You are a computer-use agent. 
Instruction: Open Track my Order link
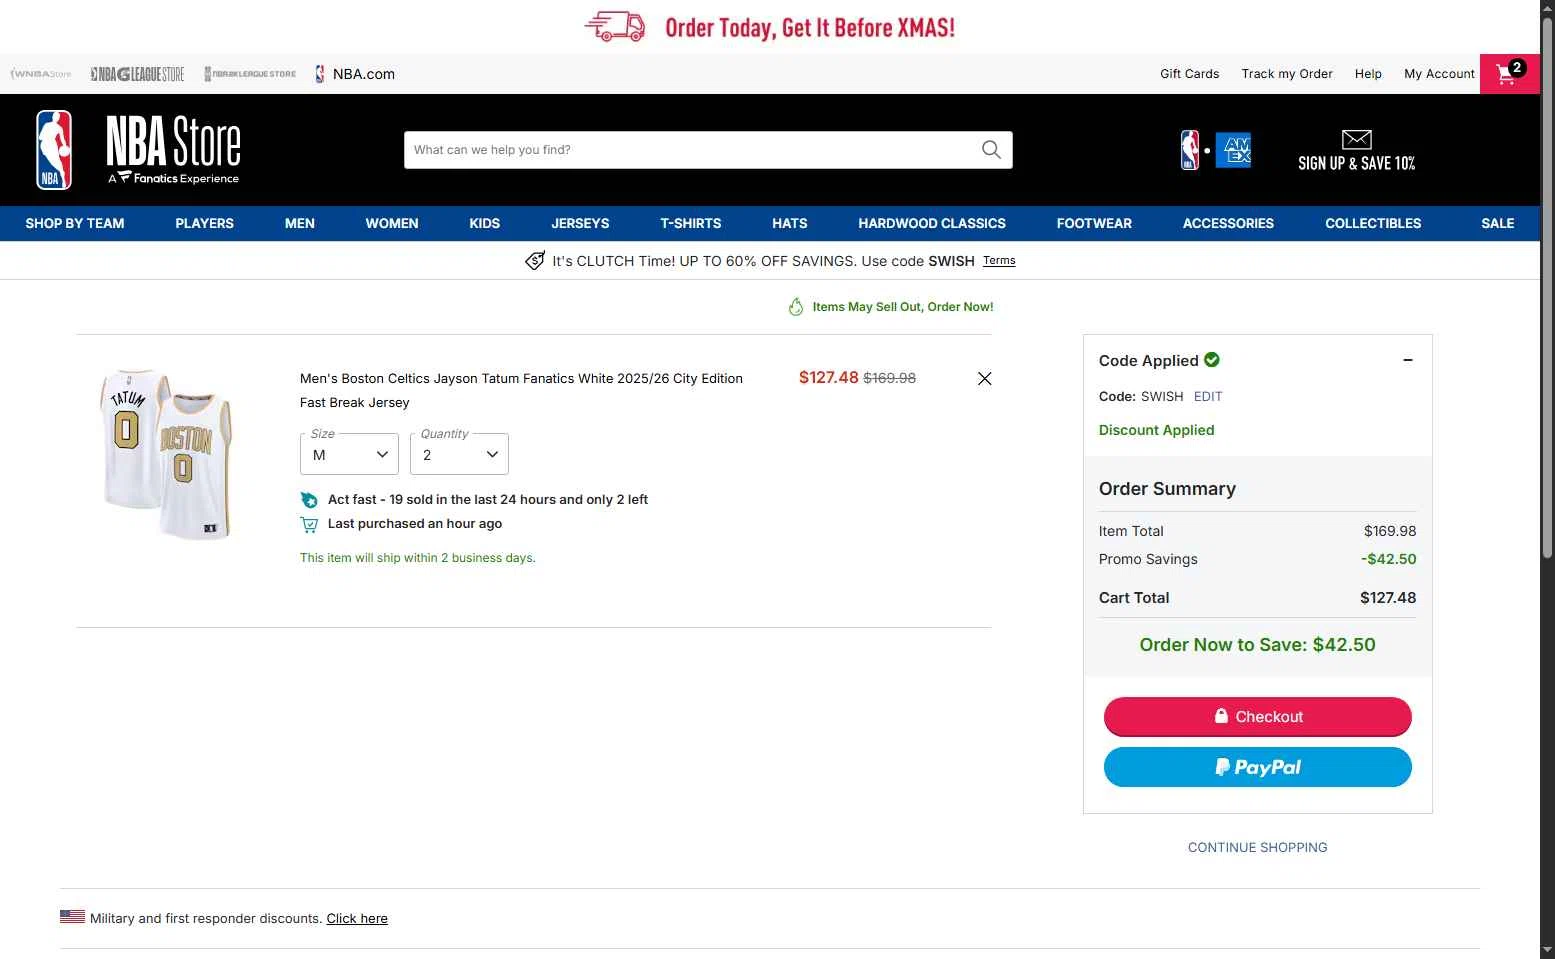(1287, 74)
